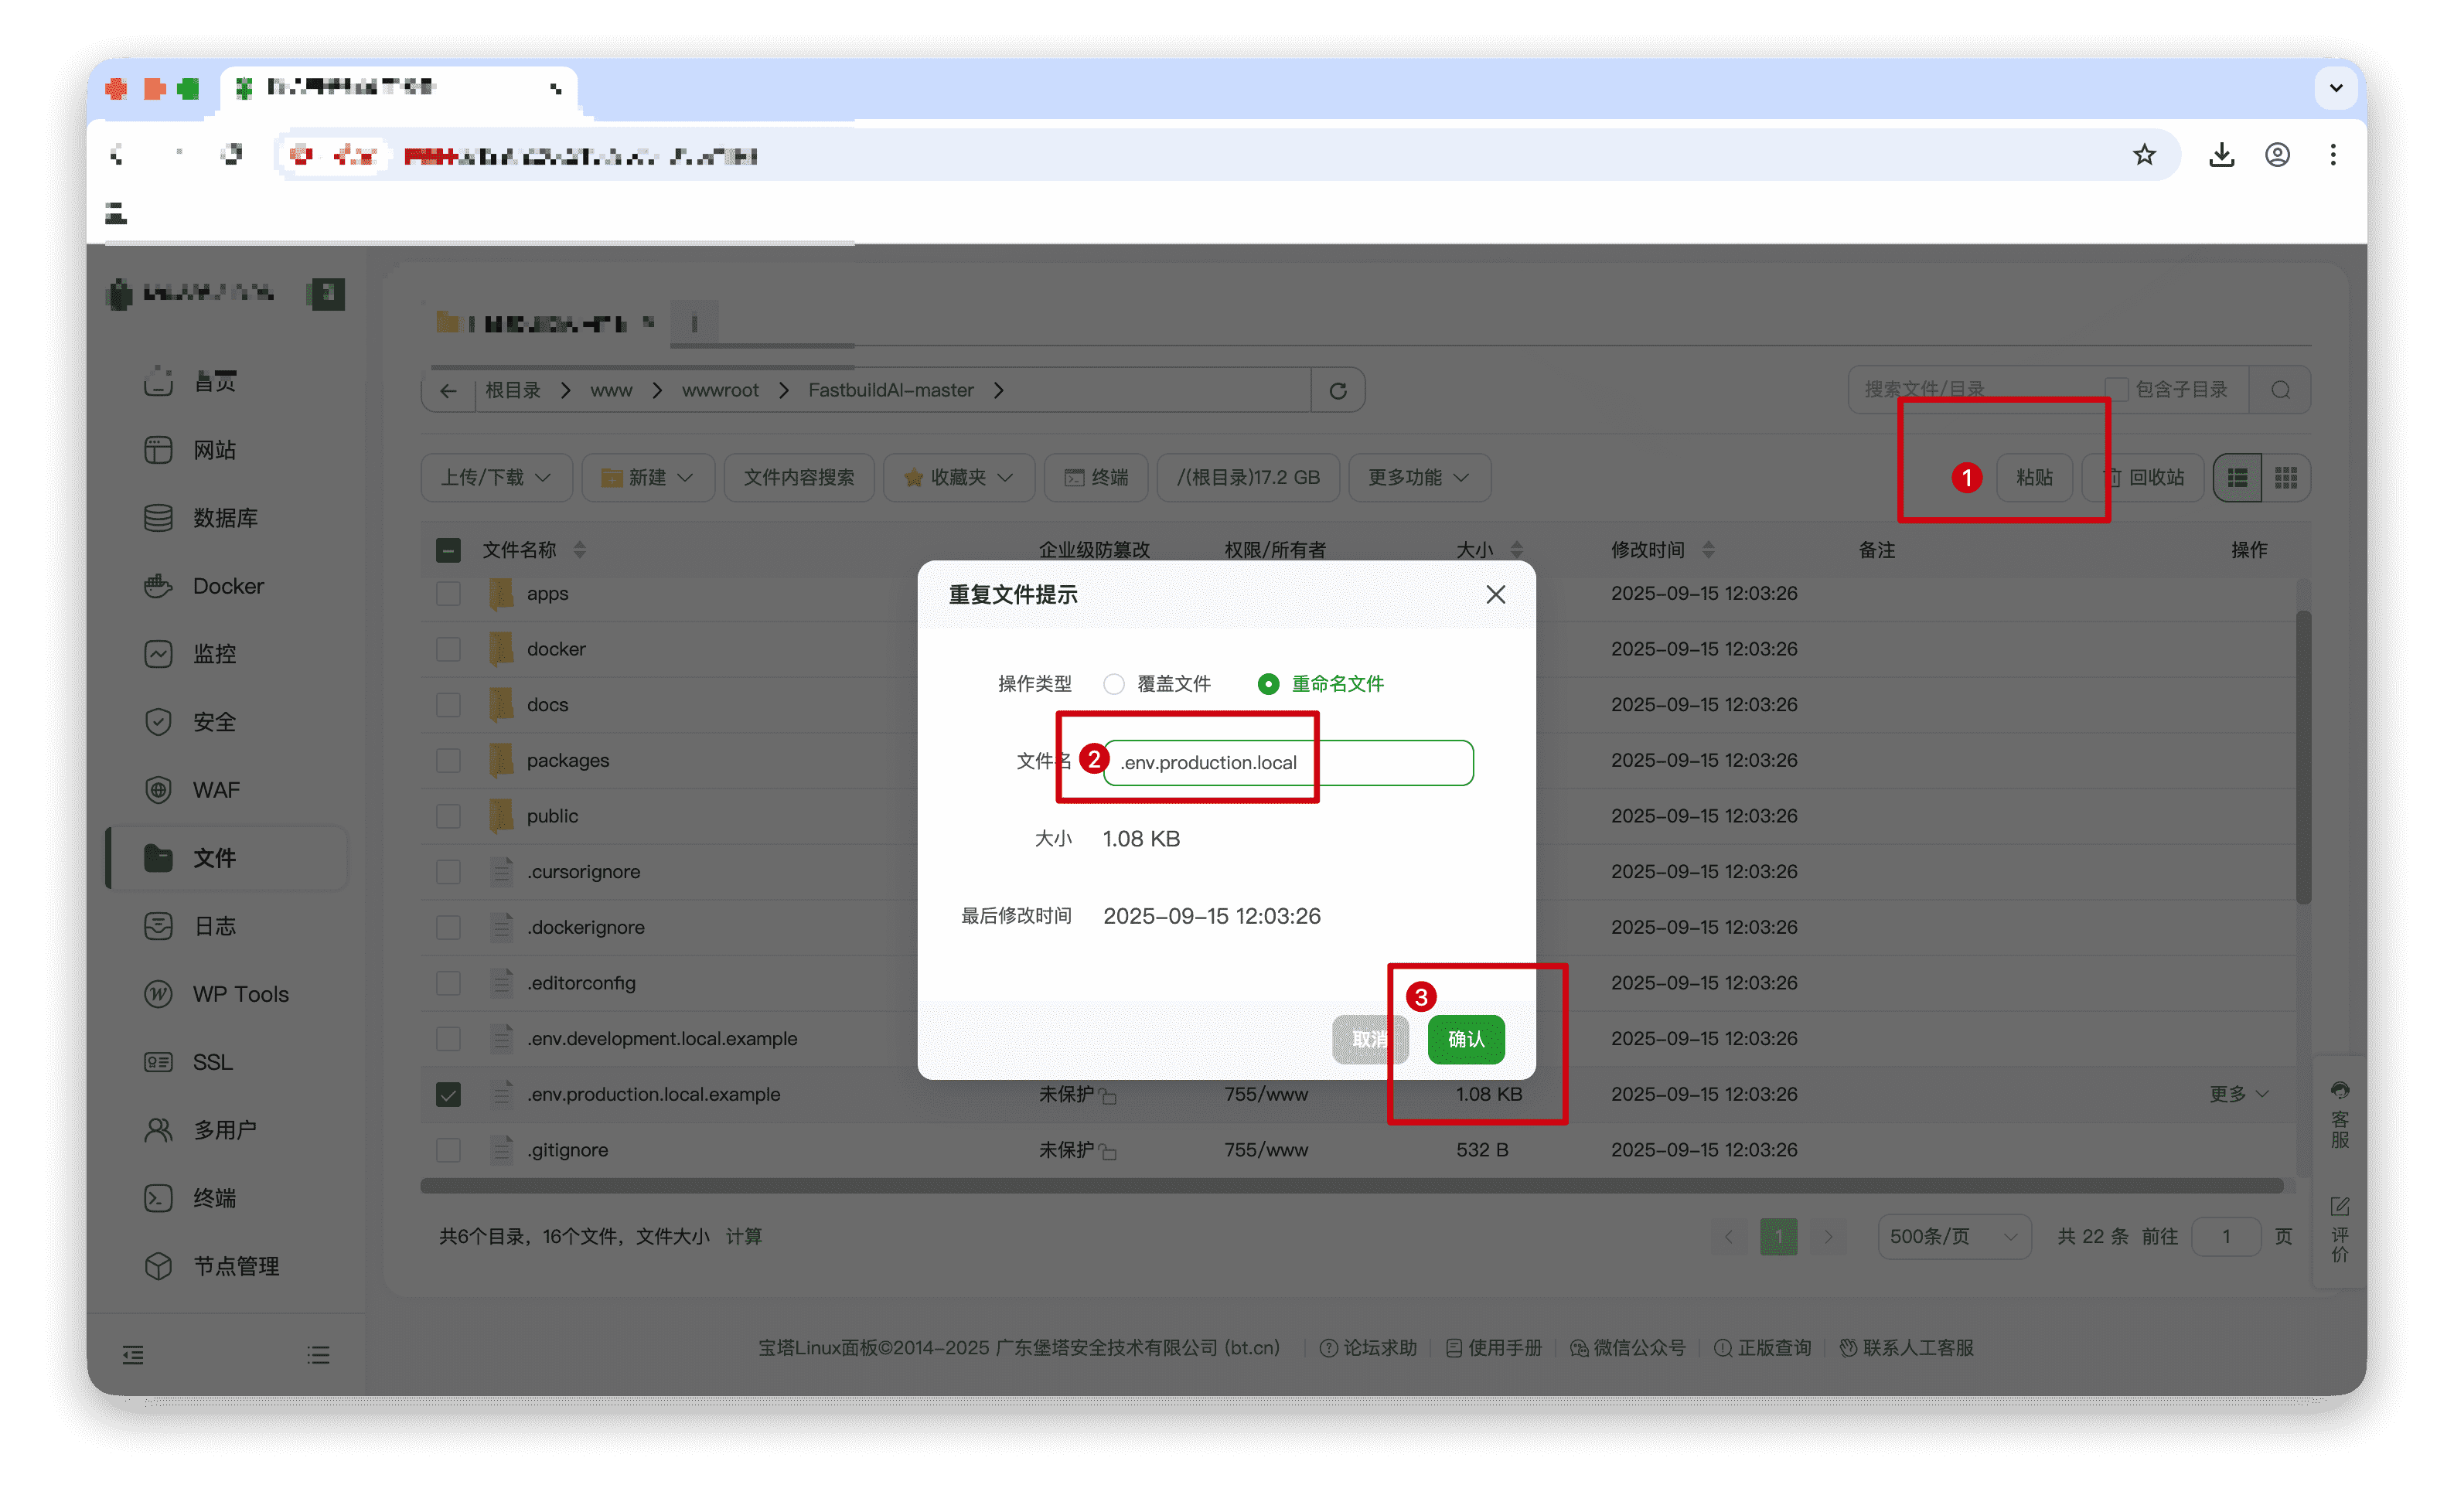Click the file search magnifier icon
The height and width of the screenshot is (1512, 2454).
pos(2280,390)
